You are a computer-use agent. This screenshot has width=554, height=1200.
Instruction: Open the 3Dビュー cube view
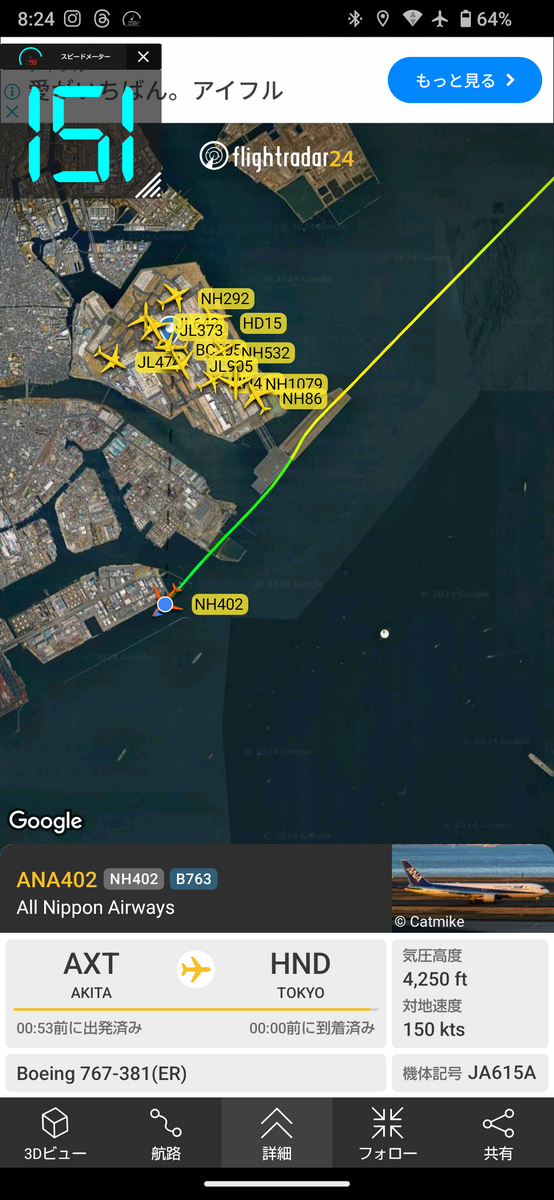(55, 1133)
